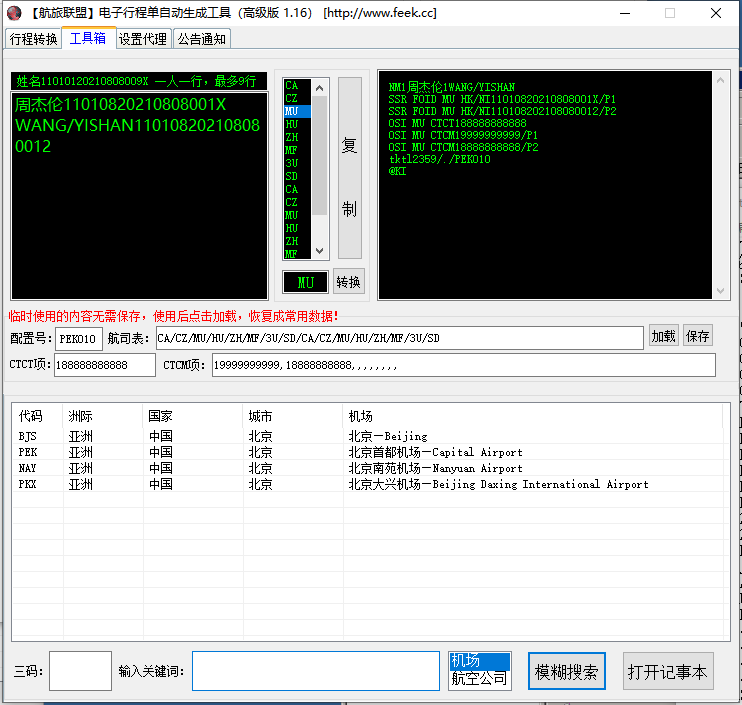The image size is (742, 705).
Task: Switch to the 行程转换 tab
Action: click(x=33, y=39)
